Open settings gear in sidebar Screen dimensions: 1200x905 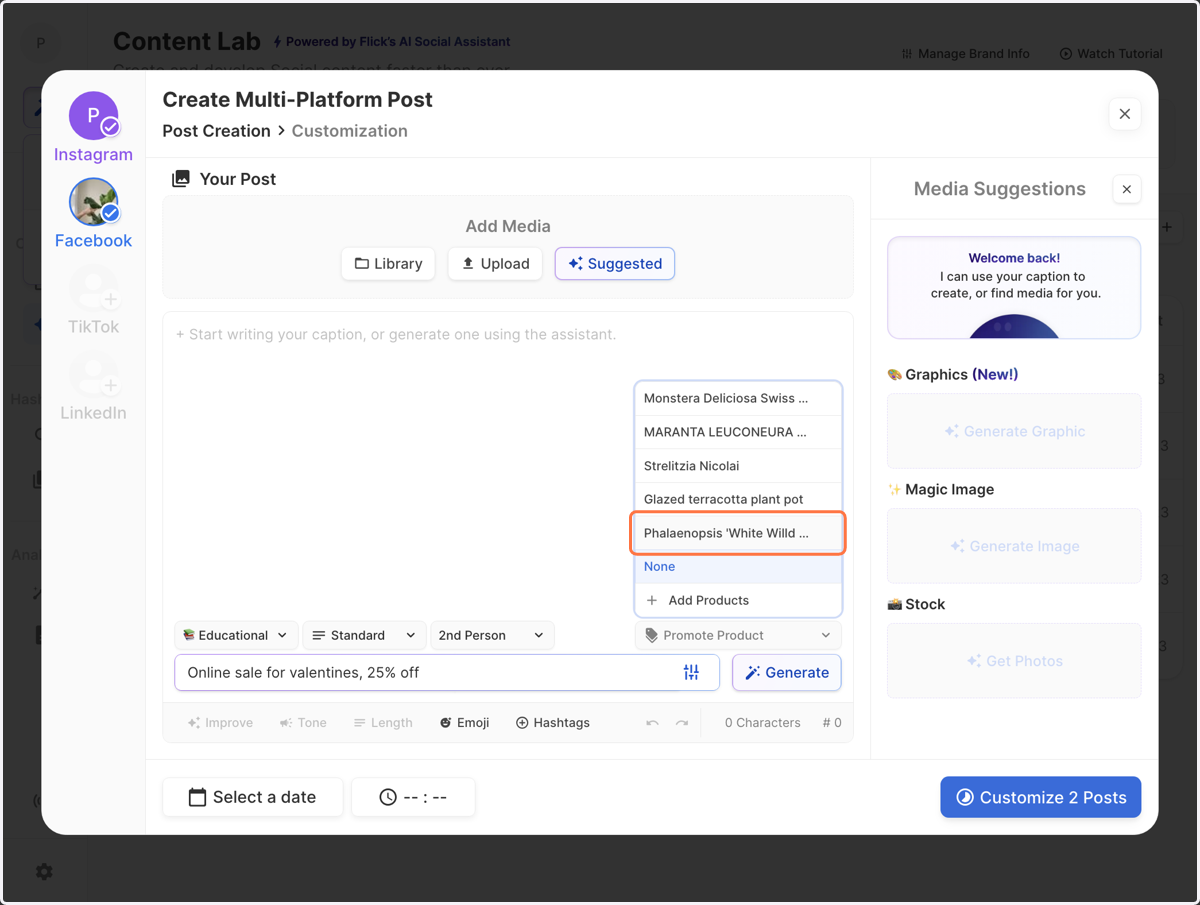point(44,872)
